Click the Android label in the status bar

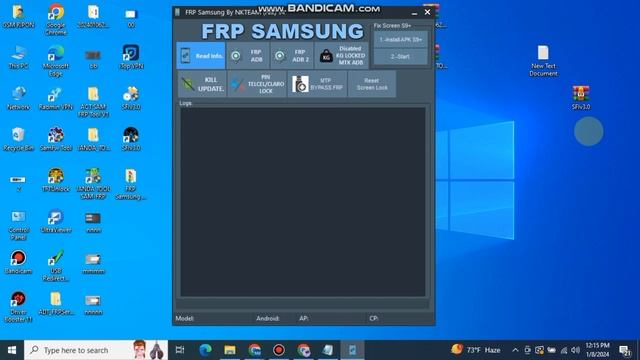pos(268,318)
